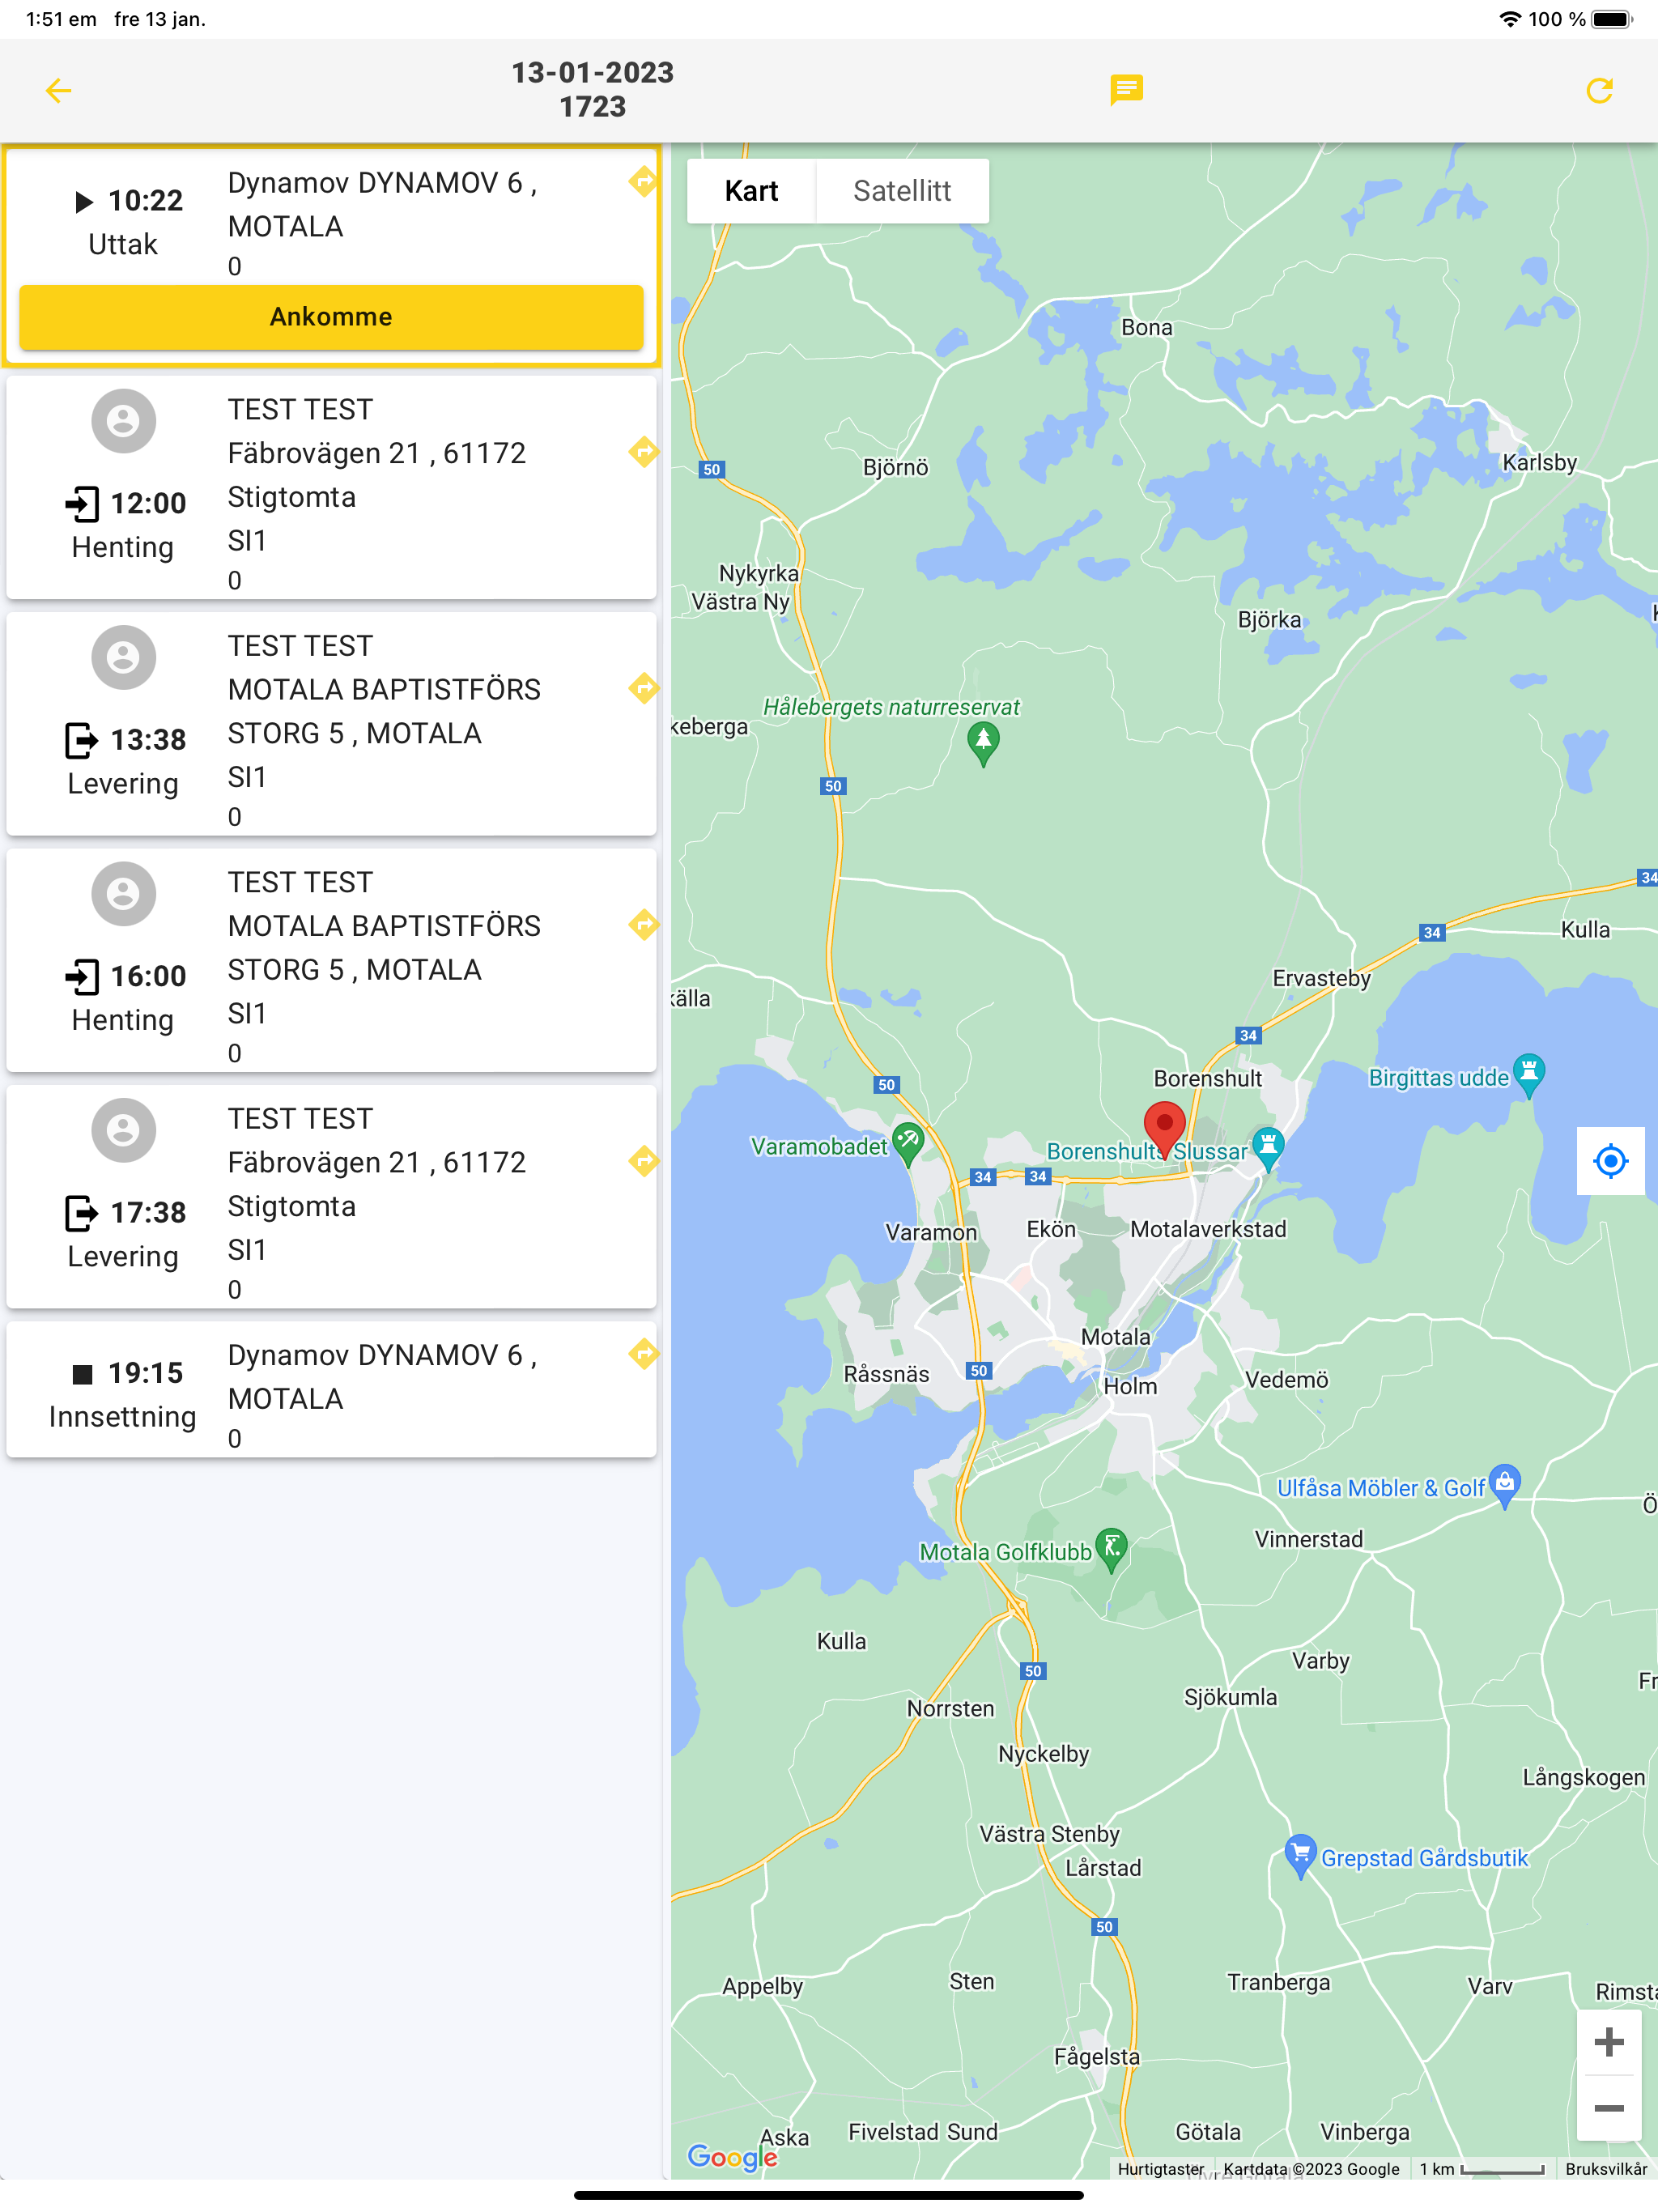The width and height of the screenshot is (1658, 2212).
Task: Open navigation for the 10:22 Uttak stop
Action: tap(644, 182)
